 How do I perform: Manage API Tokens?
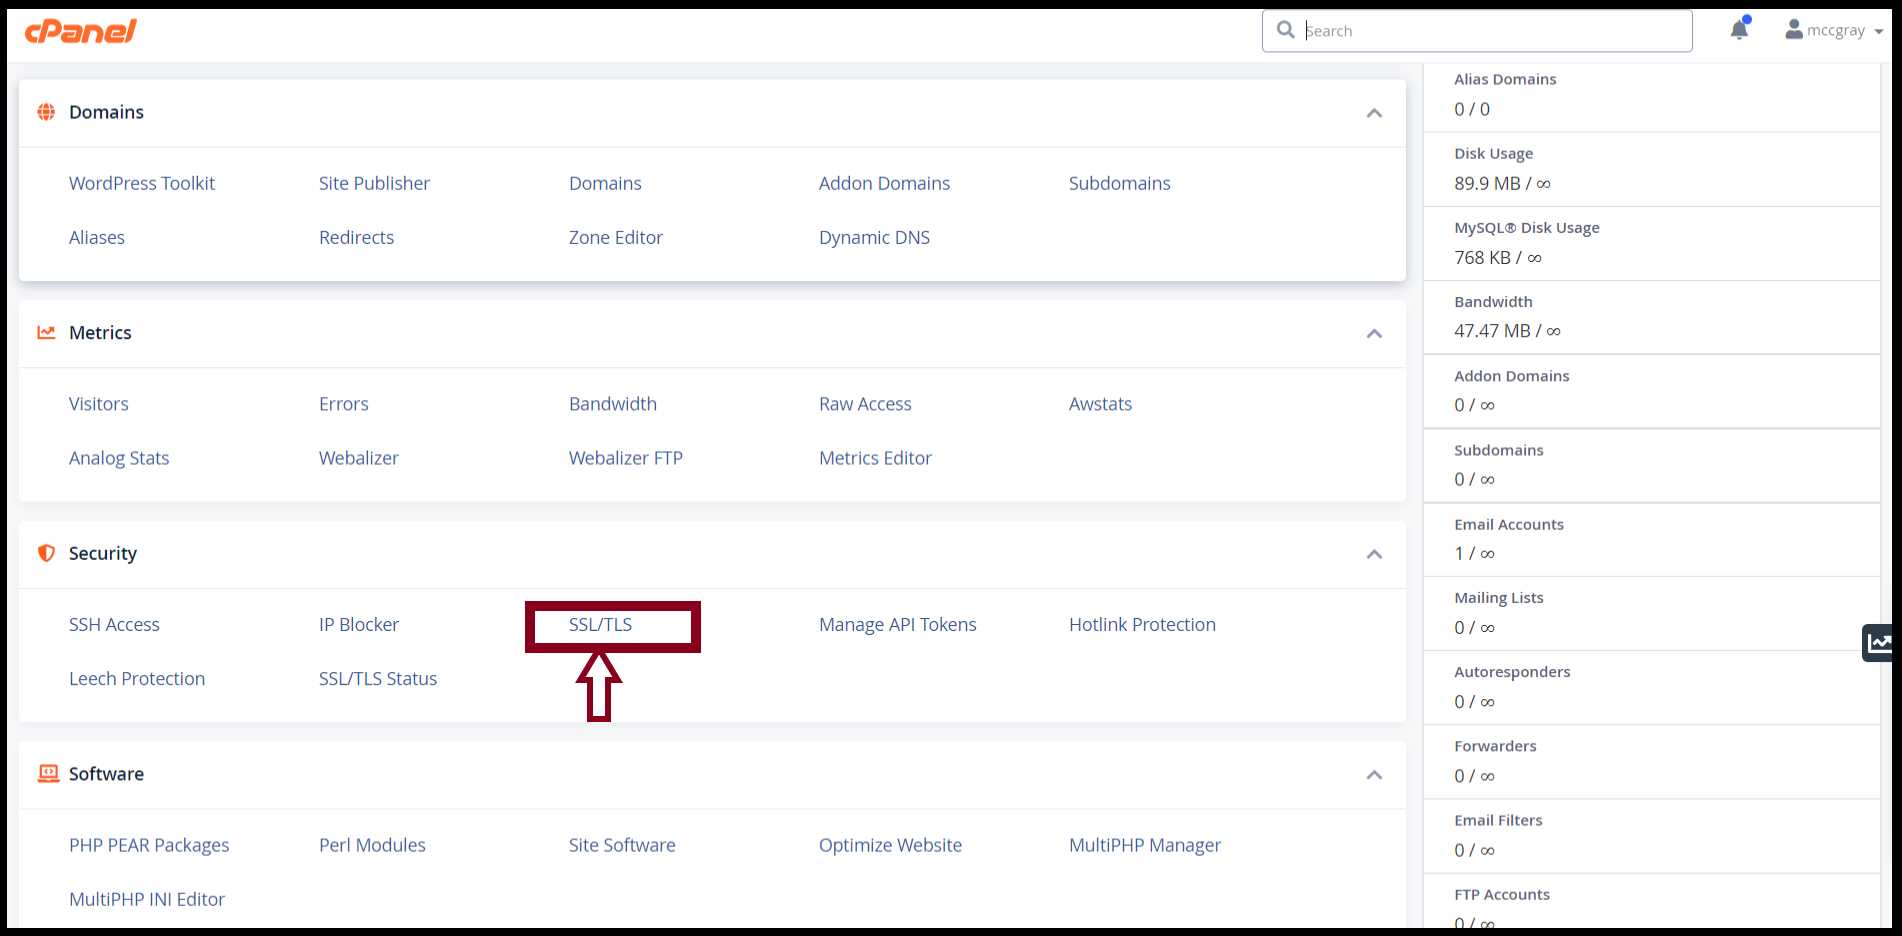tap(897, 623)
